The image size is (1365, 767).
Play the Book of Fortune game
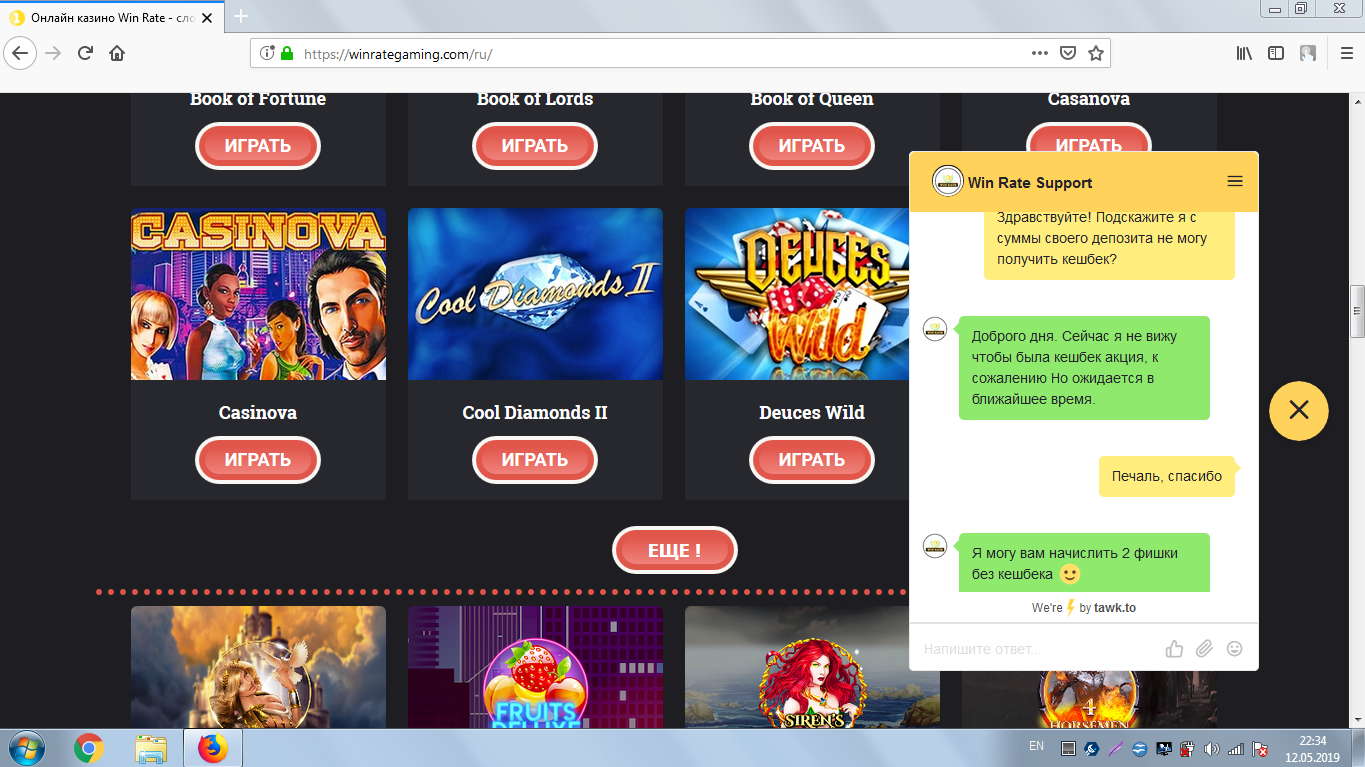coord(258,146)
